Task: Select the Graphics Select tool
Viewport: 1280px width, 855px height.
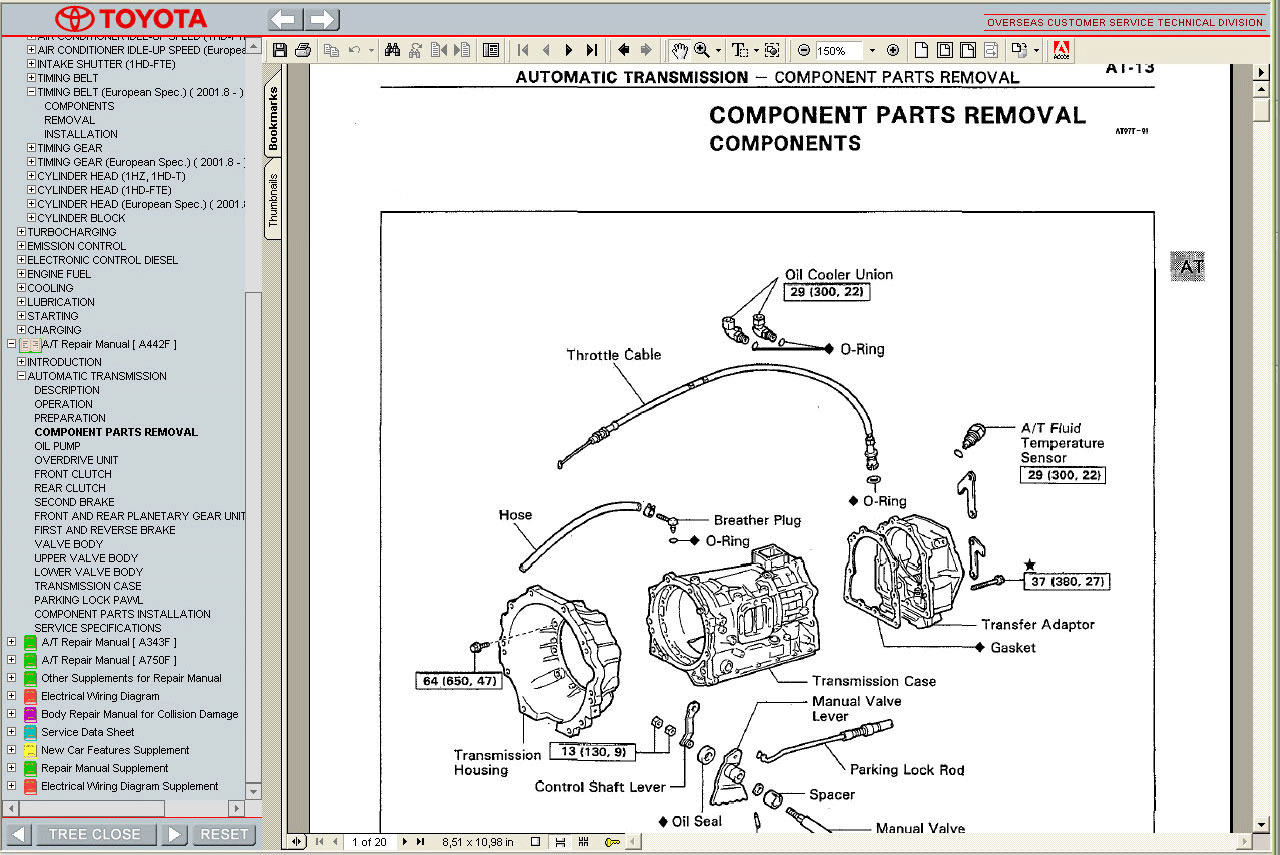Action: (772, 50)
